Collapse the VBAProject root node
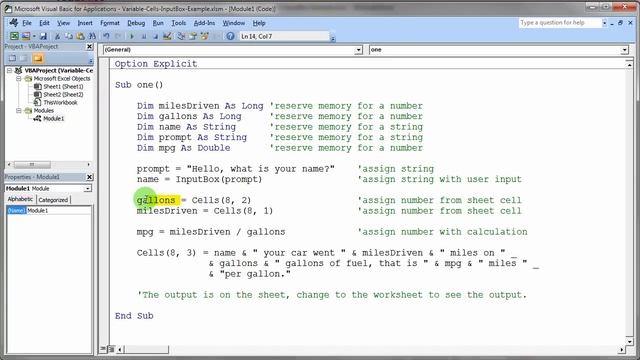The width and height of the screenshot is (640, 360). (x=9, y=71)
